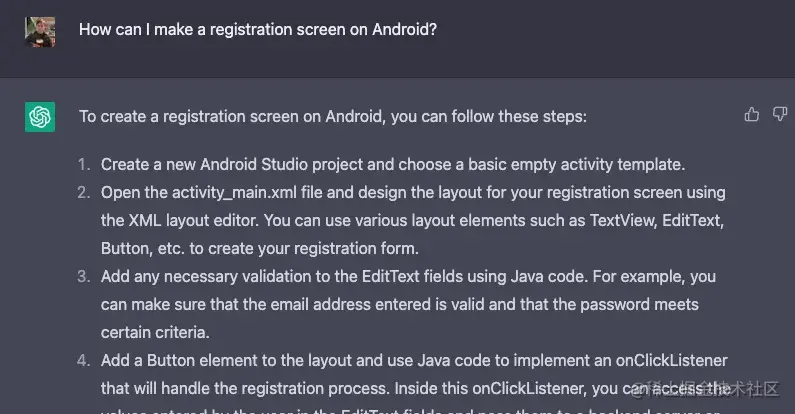Click the line "that will handle the registration process"
The image size is (795, 414).
point(416,389)
